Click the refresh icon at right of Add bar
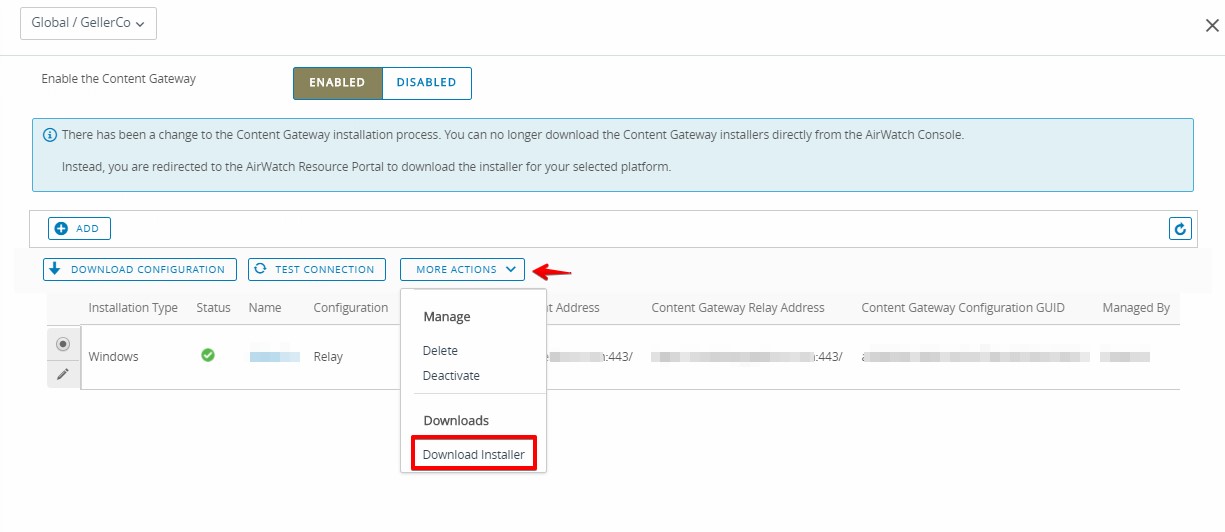 (1180, 229)
